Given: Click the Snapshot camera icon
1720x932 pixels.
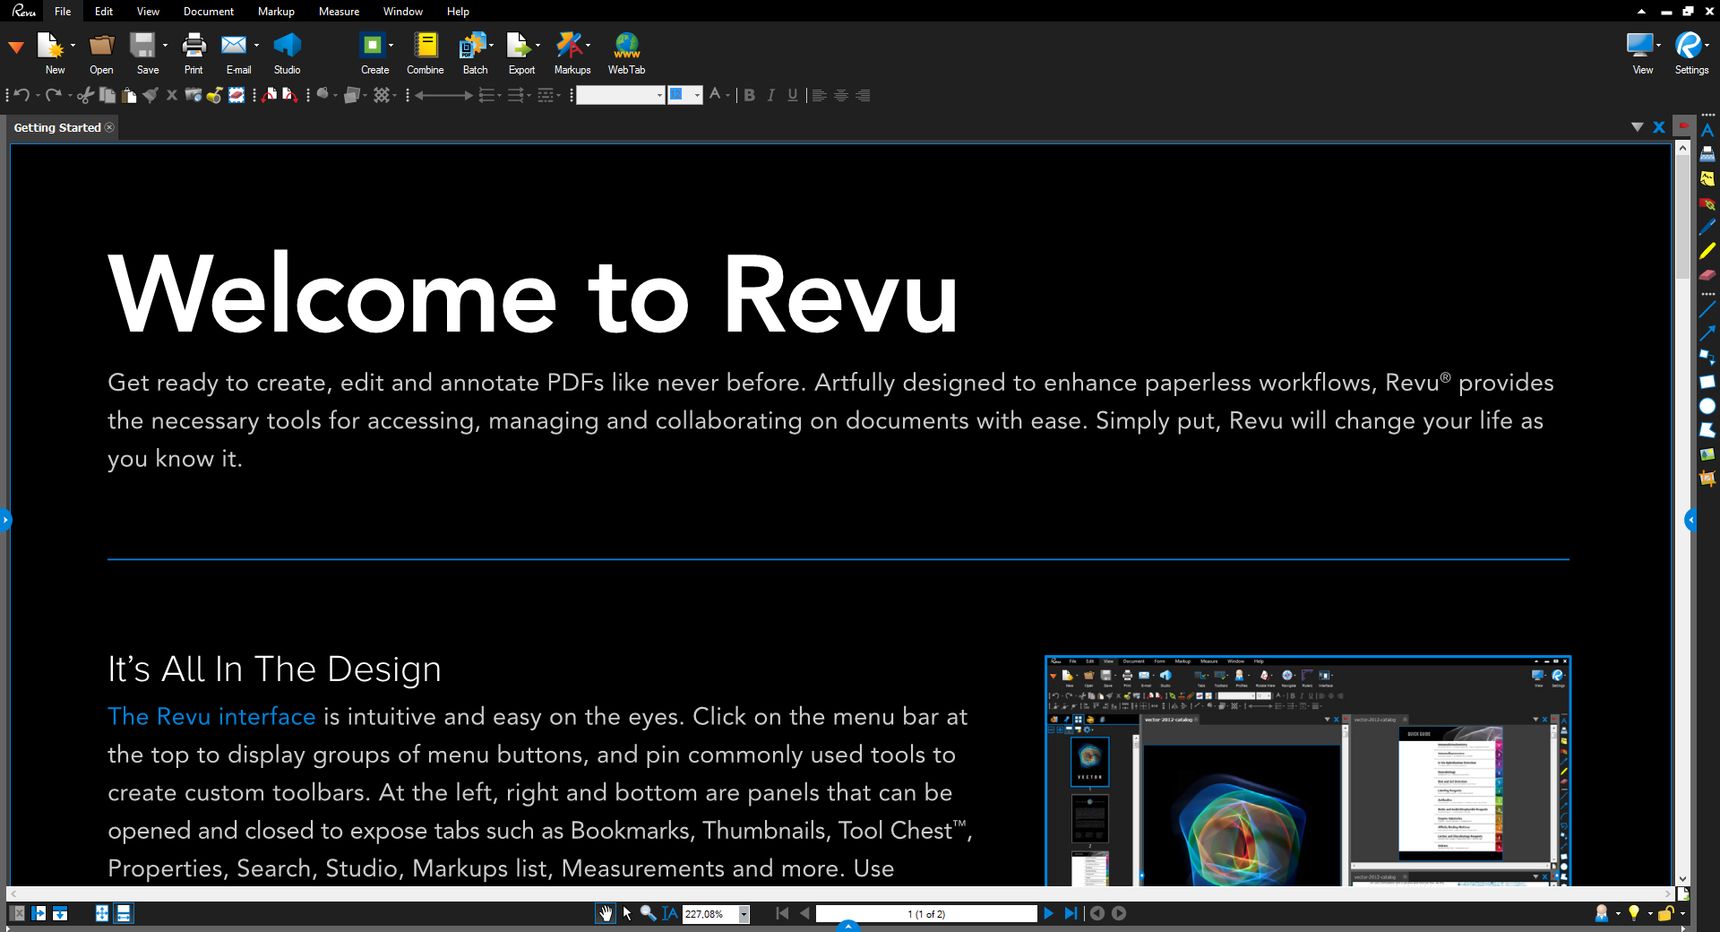Looking at the screenshot, I should pos(193,95).
